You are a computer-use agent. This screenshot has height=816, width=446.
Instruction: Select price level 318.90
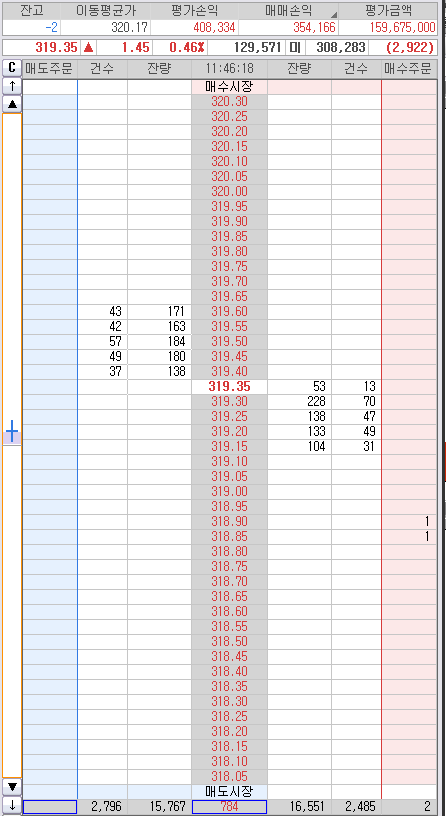tap(230, 521)
